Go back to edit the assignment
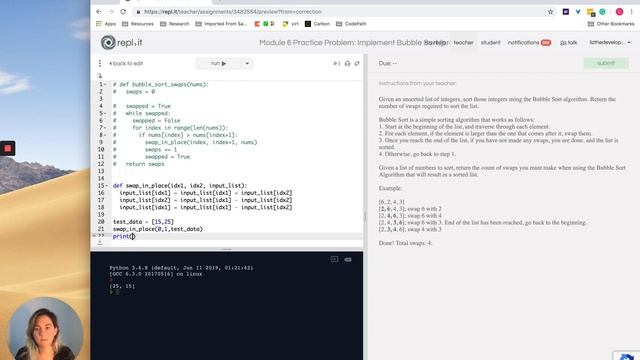Screen dimensions: 640x360 coord(126,63)
